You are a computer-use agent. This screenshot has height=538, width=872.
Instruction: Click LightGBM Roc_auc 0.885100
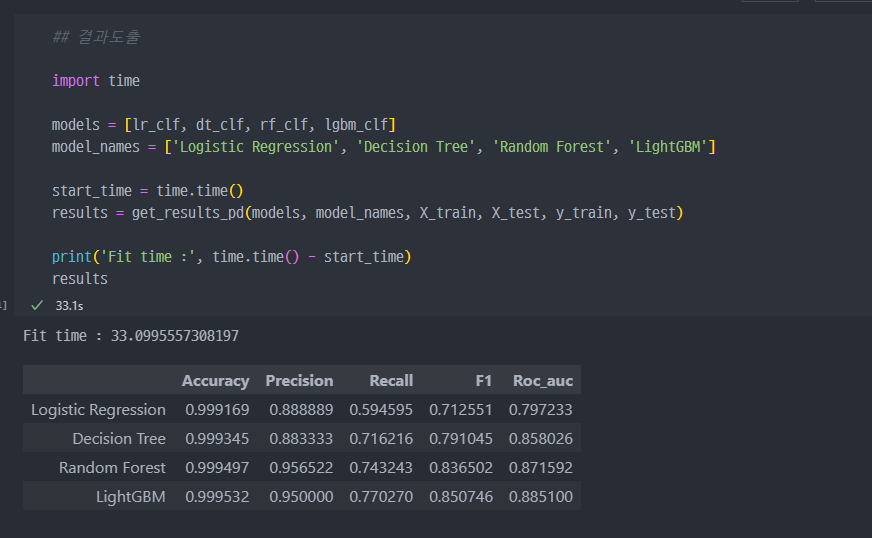click(541, 497)
